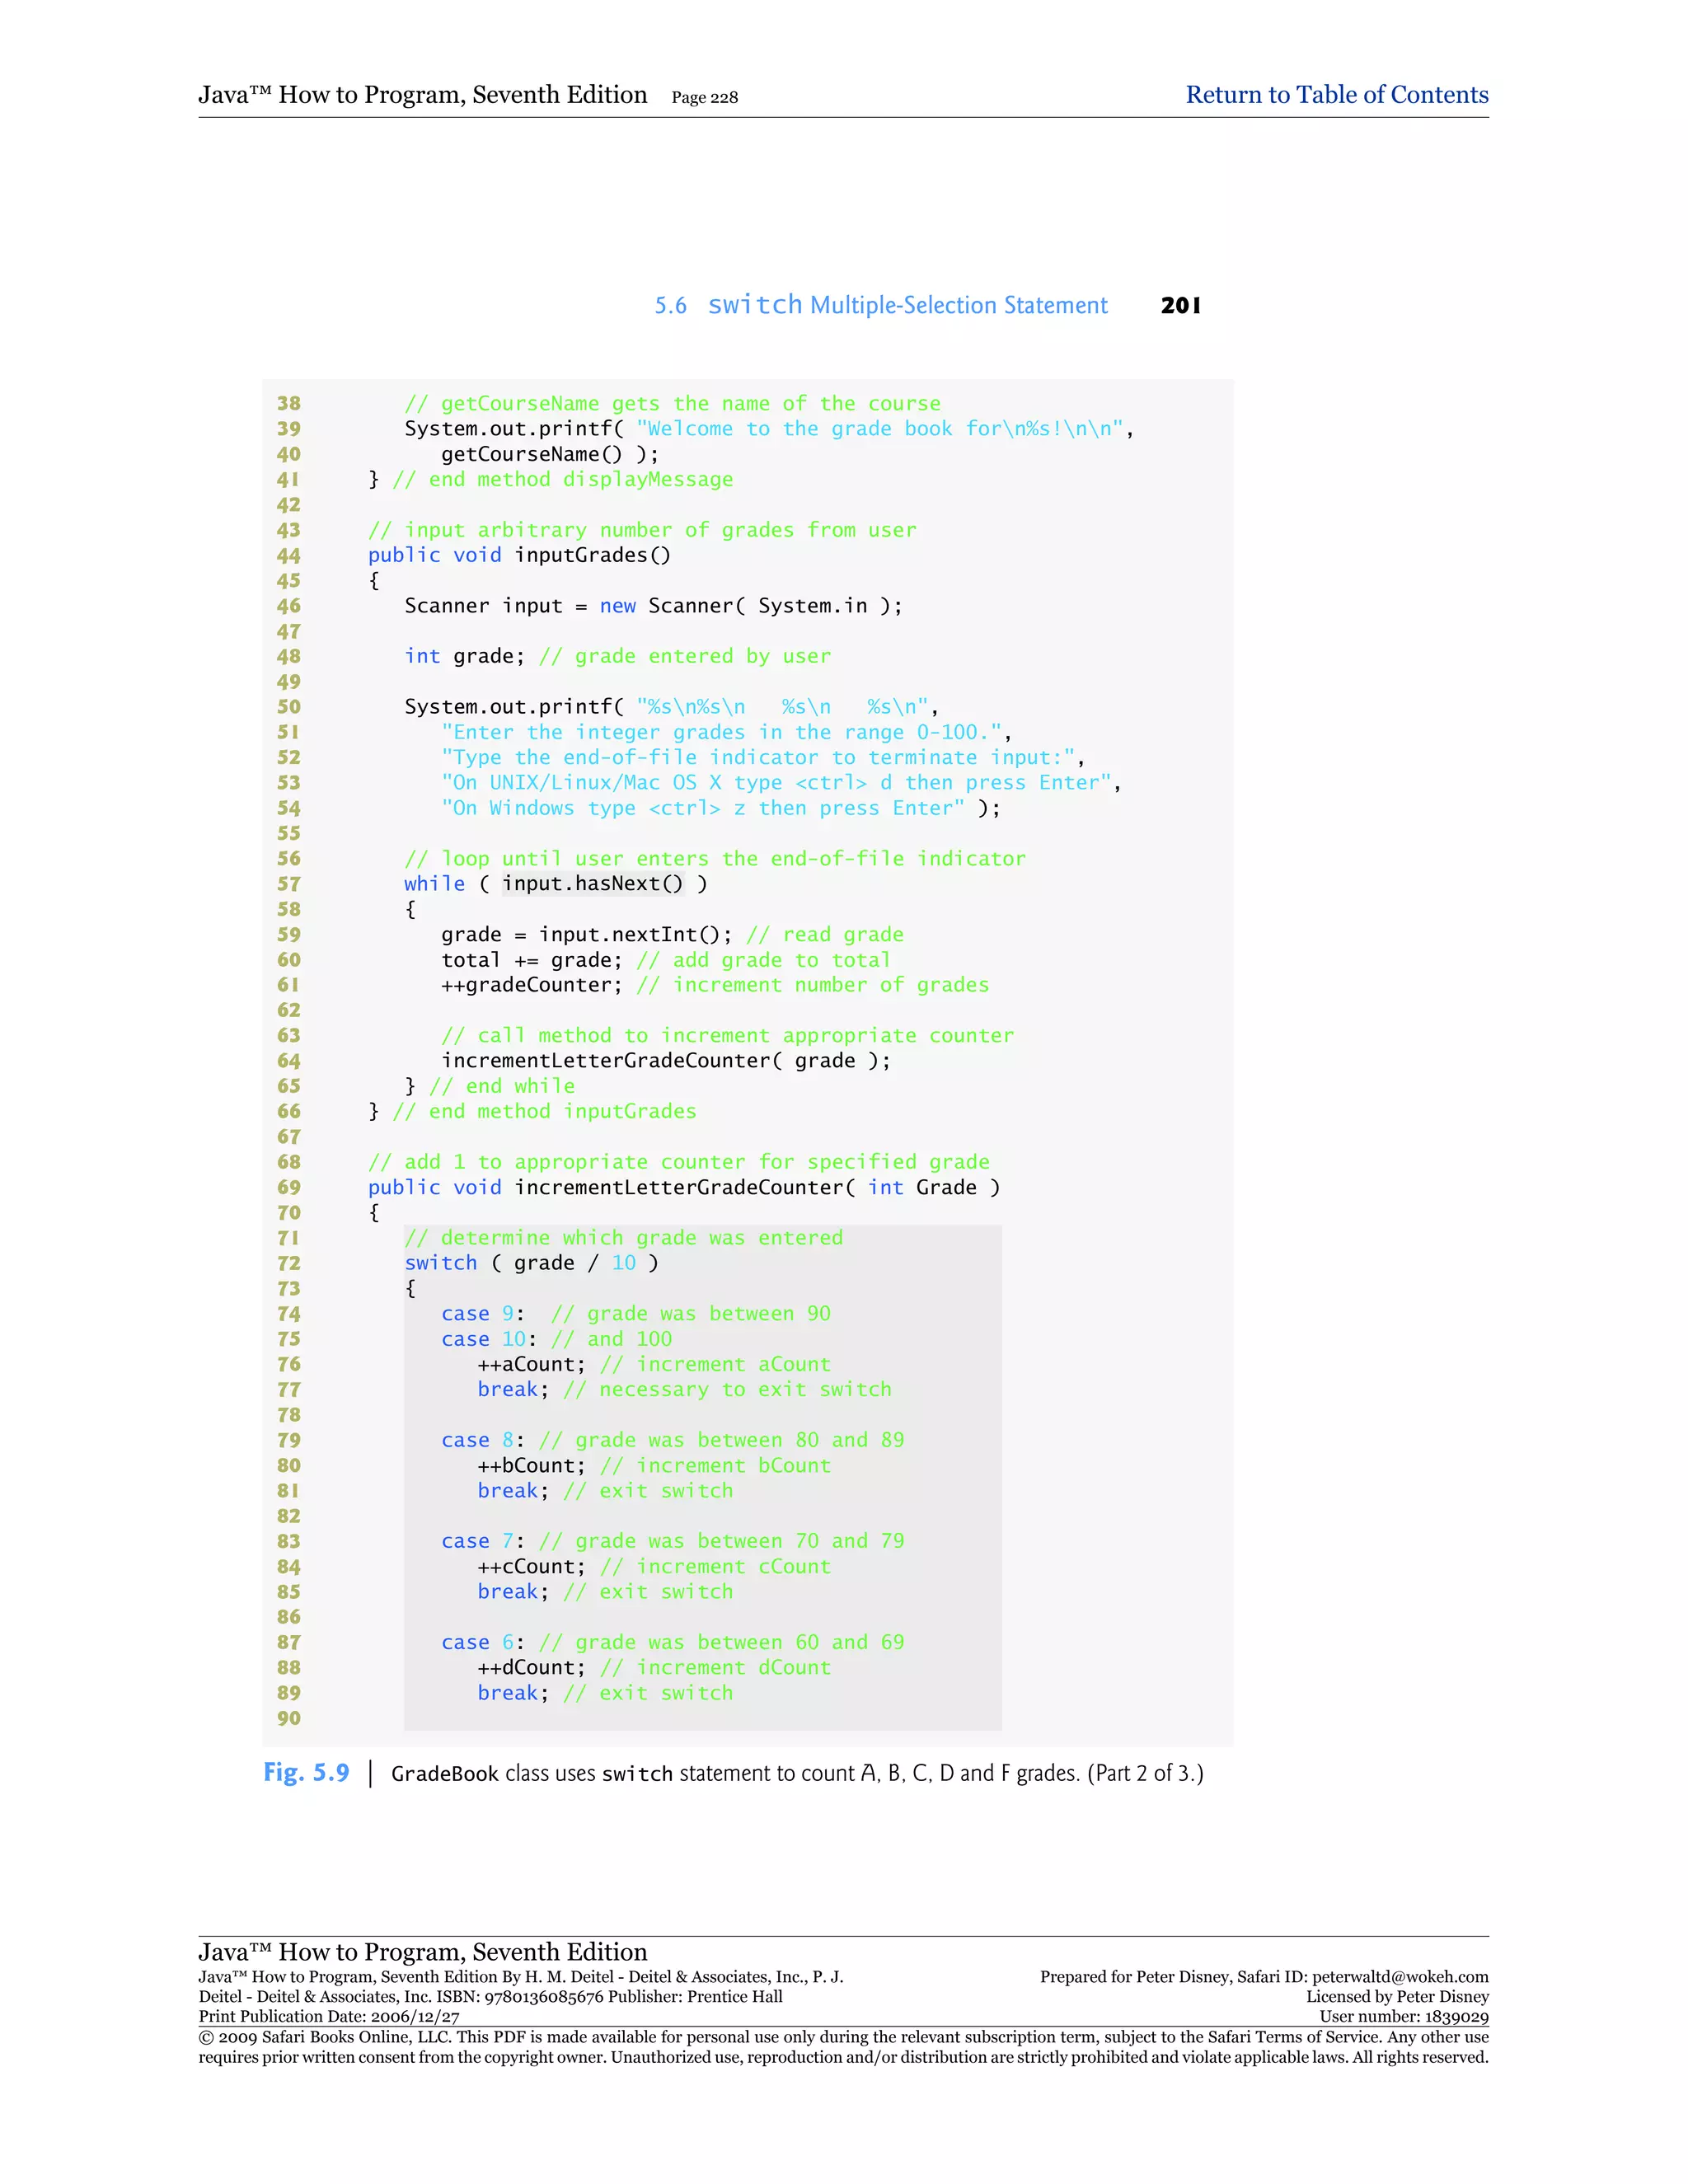Click the GradeBook class figure caption text
This screenshot has height=2184, width=1688.
(796, 1774)
